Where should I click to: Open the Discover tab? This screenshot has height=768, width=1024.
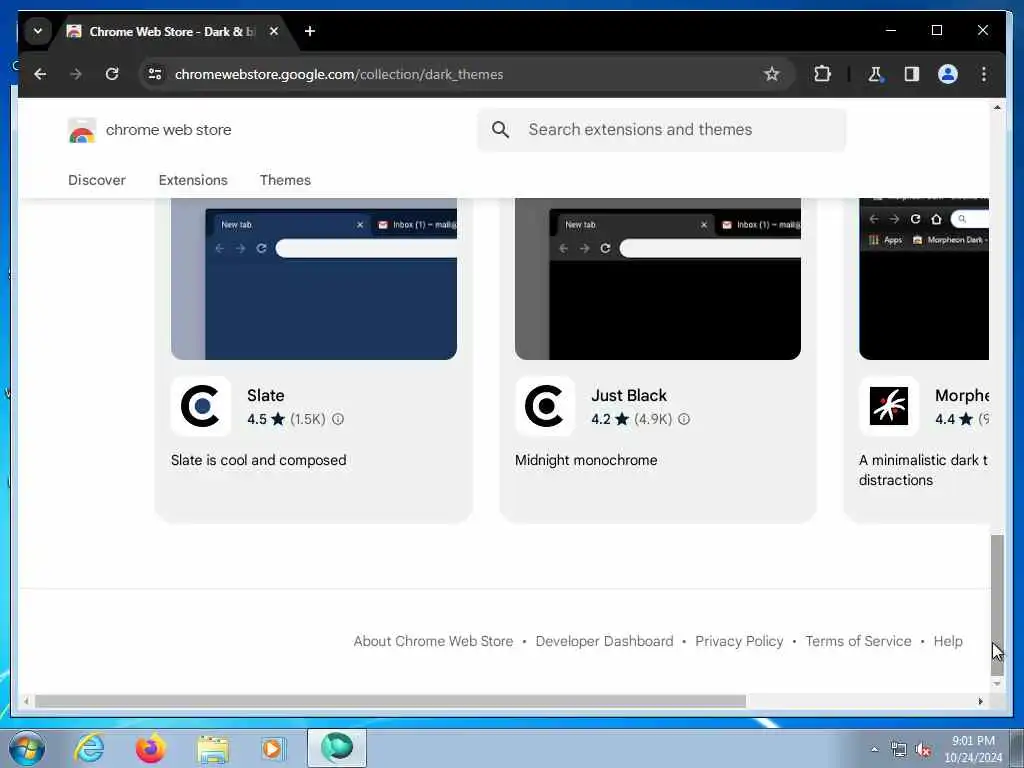(x=97, y=180)
